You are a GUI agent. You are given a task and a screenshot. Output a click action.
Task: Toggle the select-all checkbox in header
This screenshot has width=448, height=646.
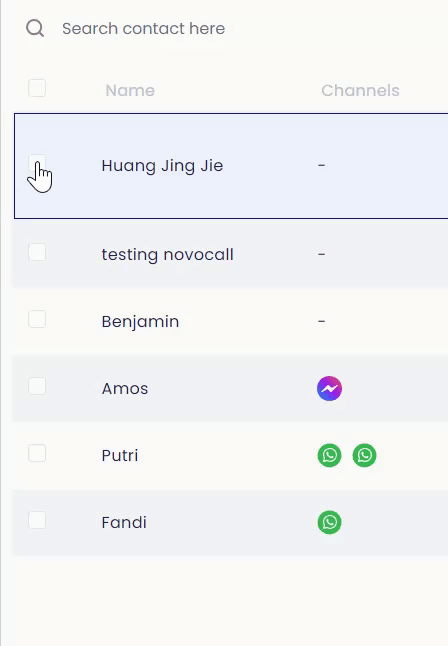pos(37,88)
